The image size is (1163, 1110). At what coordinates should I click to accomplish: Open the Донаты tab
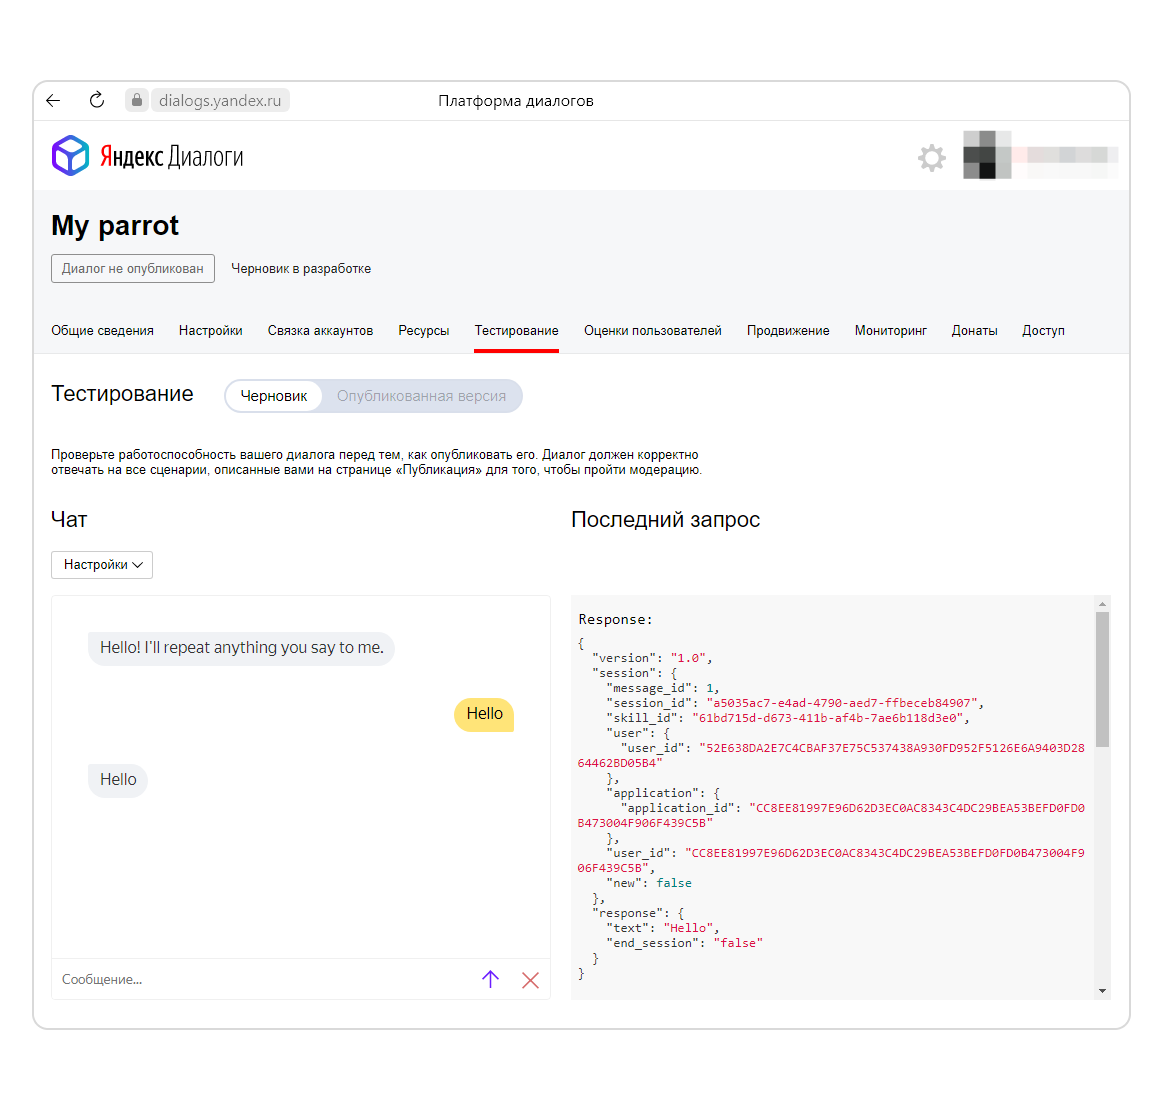(x=975, y=331)
